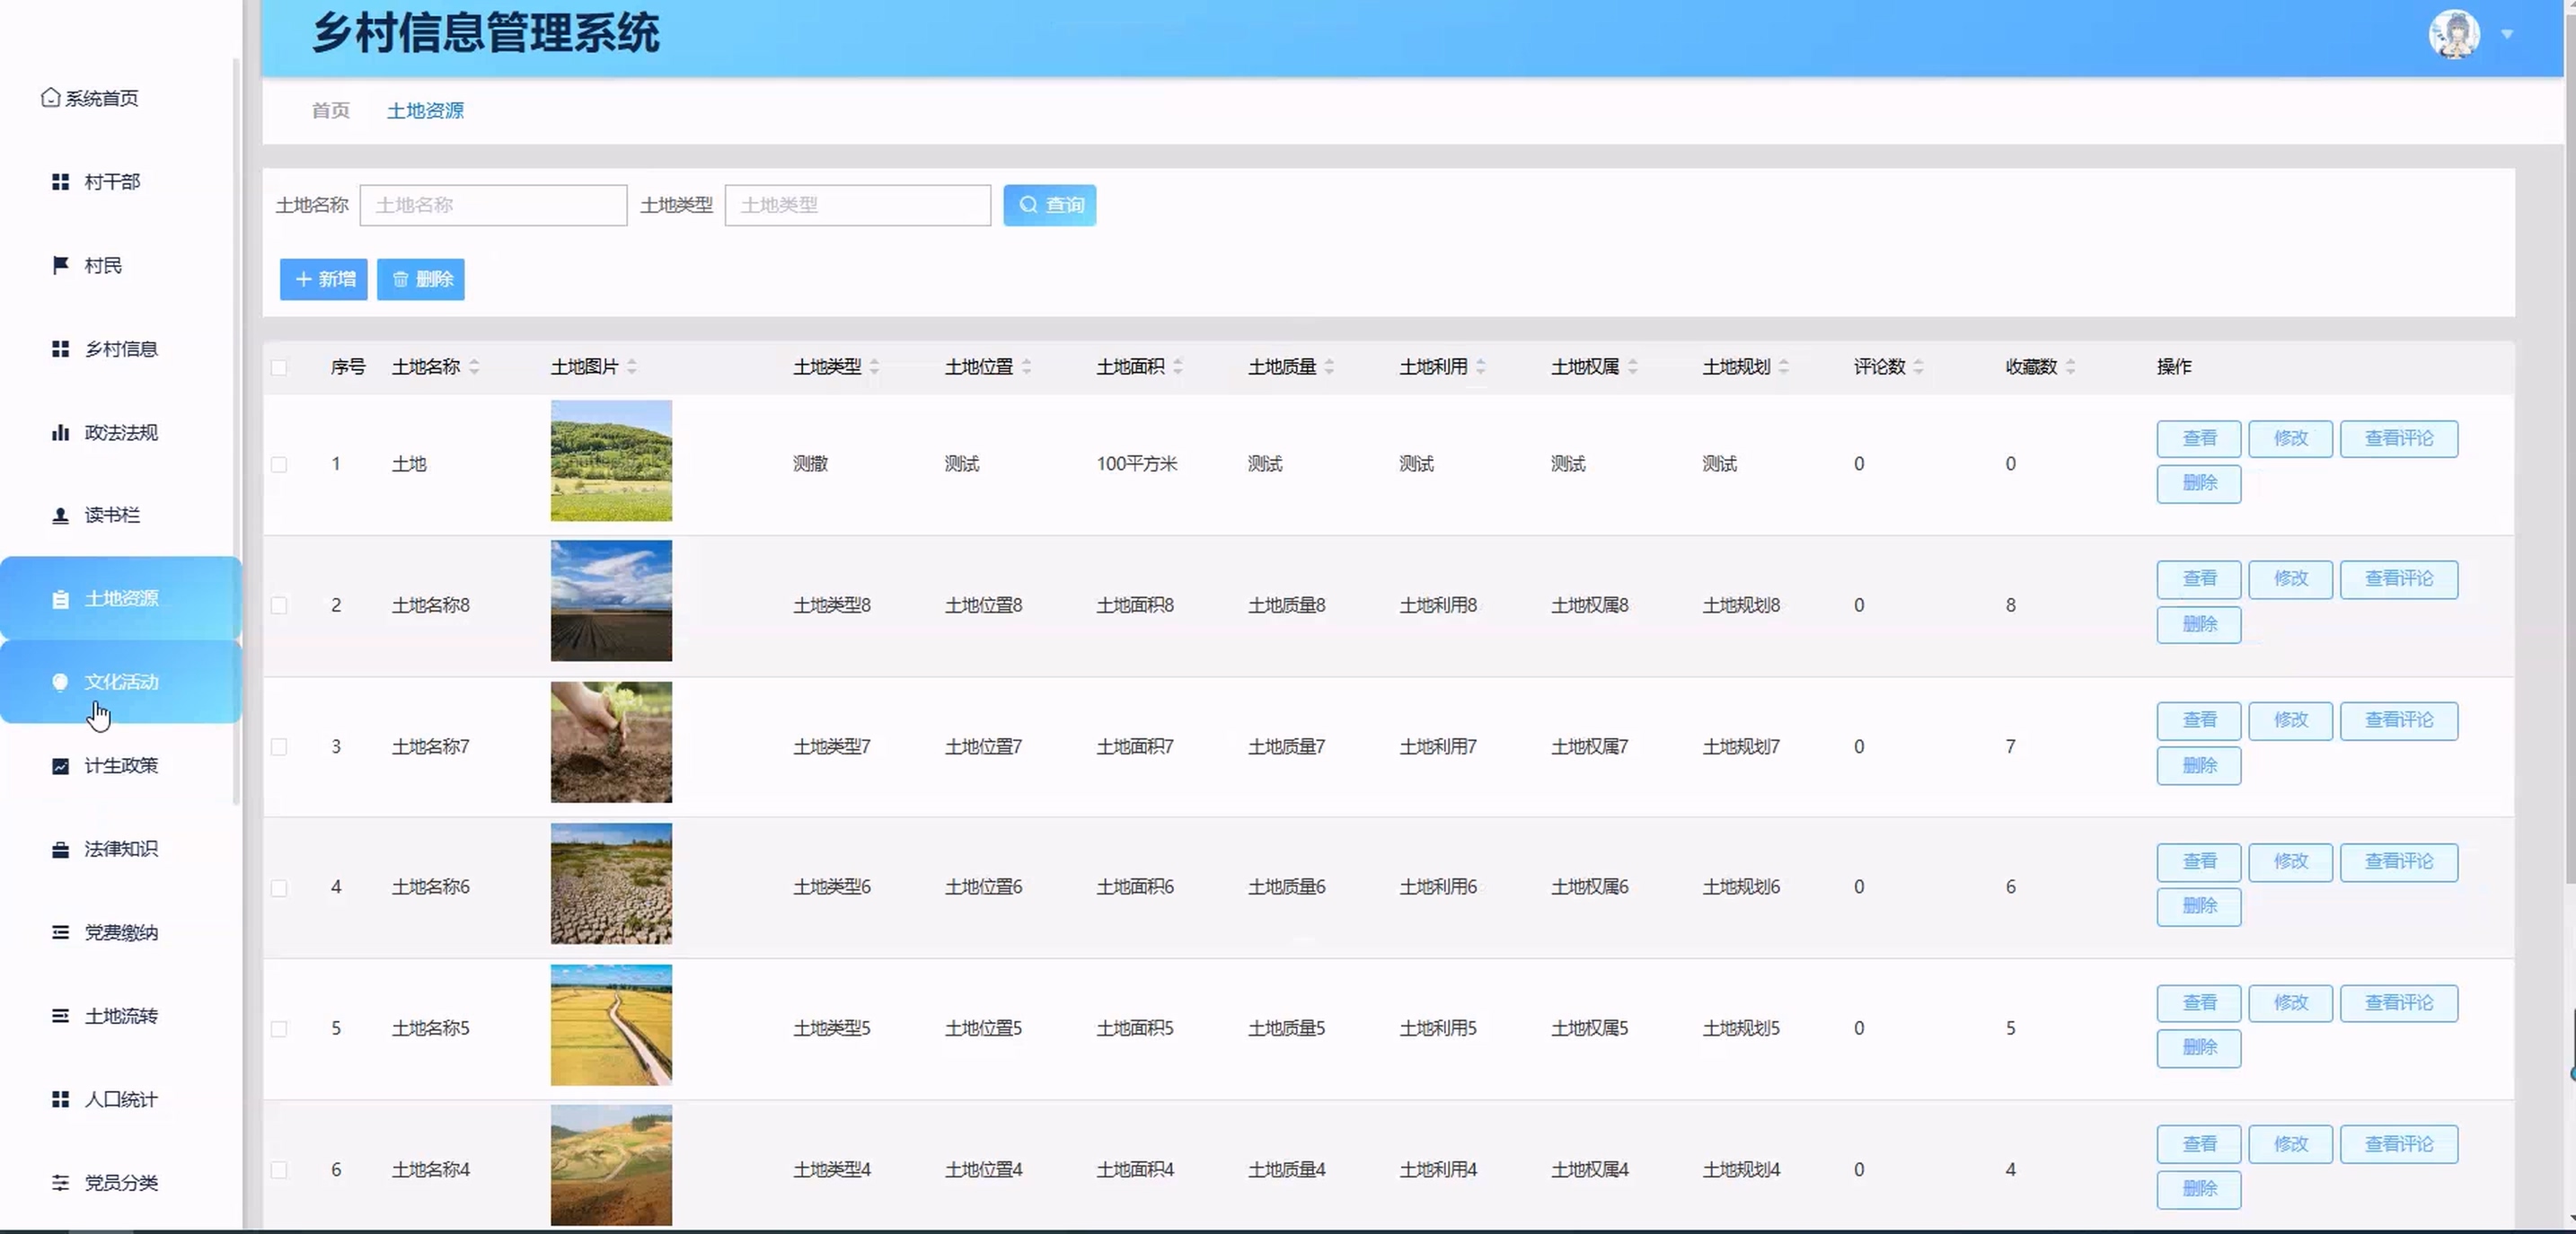Open the 文化活动 sidebar menu item

[x=120, y=682]
